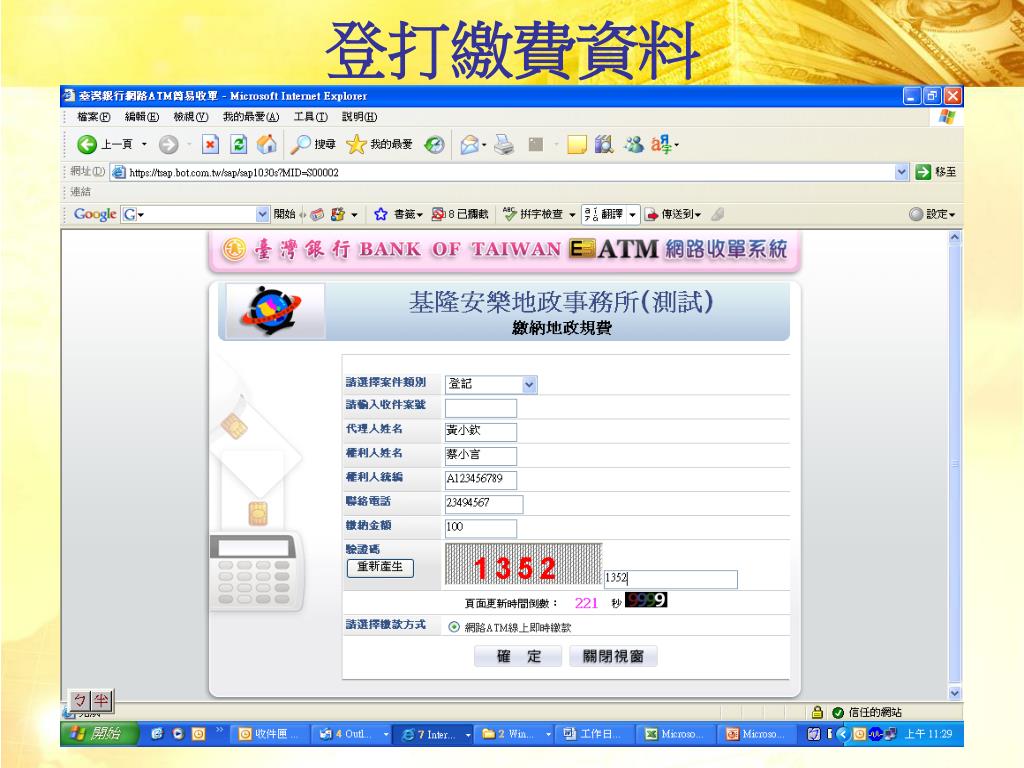This screenshot has height=768, width=1024.
Task: Expand translate button dropdown arrow
Action: [632, 214]
